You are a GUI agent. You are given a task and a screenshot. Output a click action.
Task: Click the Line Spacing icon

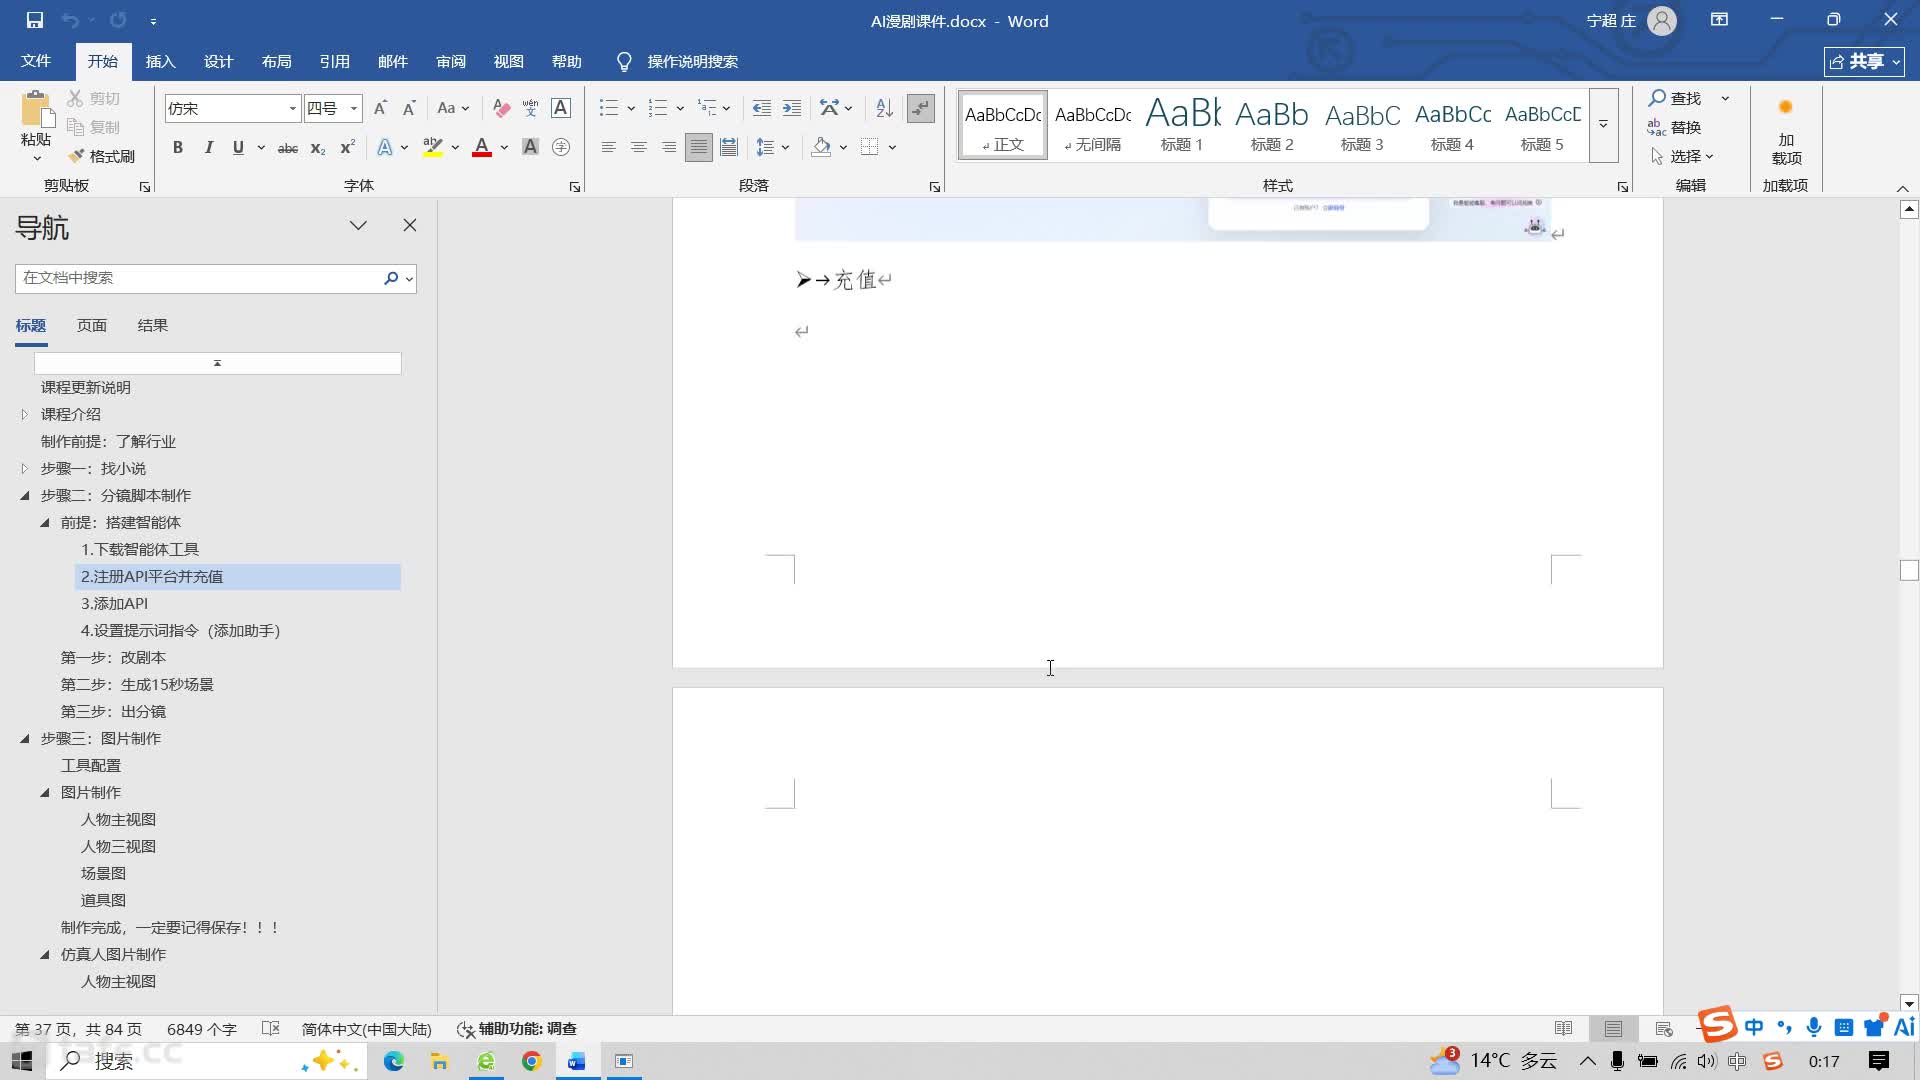click(765, 147)
